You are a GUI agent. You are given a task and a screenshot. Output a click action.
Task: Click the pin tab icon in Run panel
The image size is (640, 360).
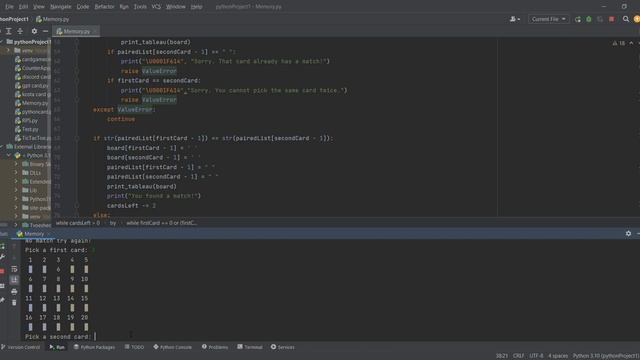point(2,300)
